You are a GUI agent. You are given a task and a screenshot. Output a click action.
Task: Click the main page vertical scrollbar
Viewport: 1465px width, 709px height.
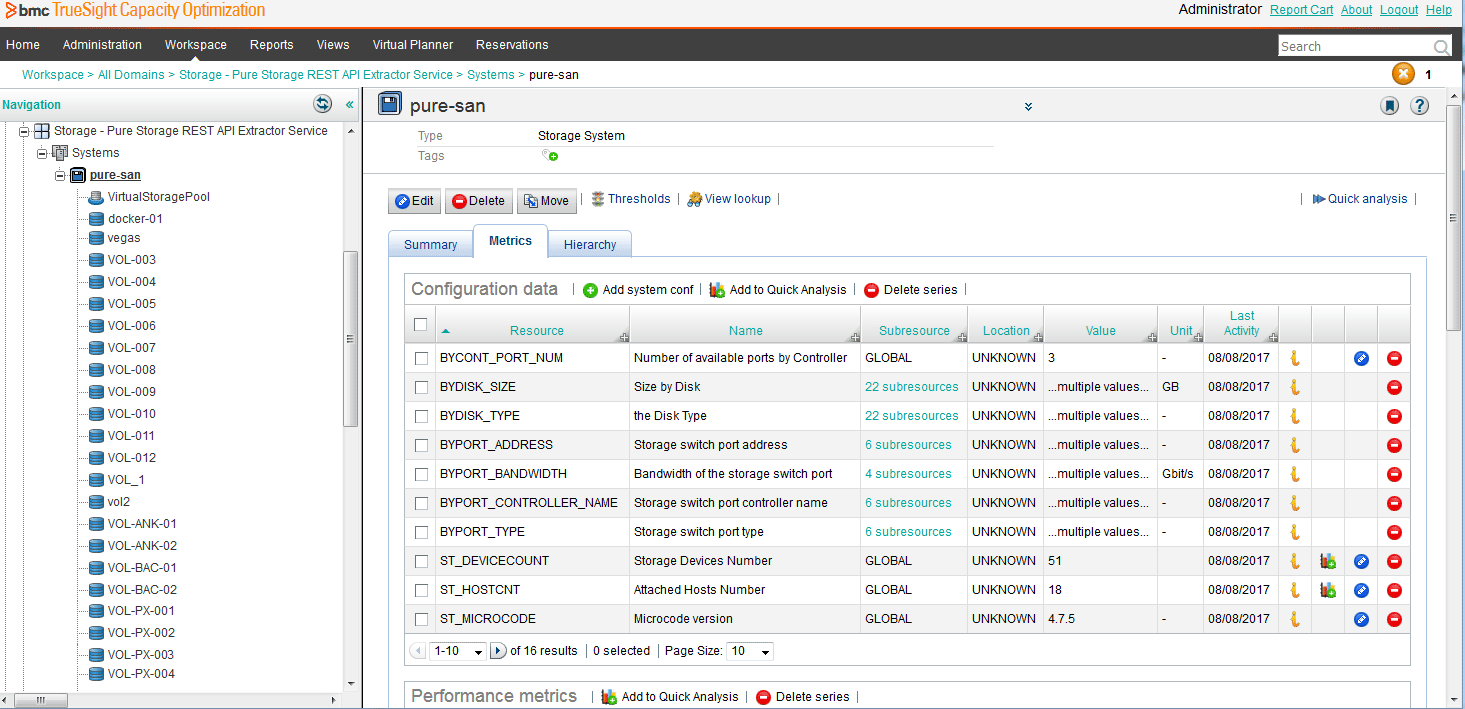(1455, 217)
